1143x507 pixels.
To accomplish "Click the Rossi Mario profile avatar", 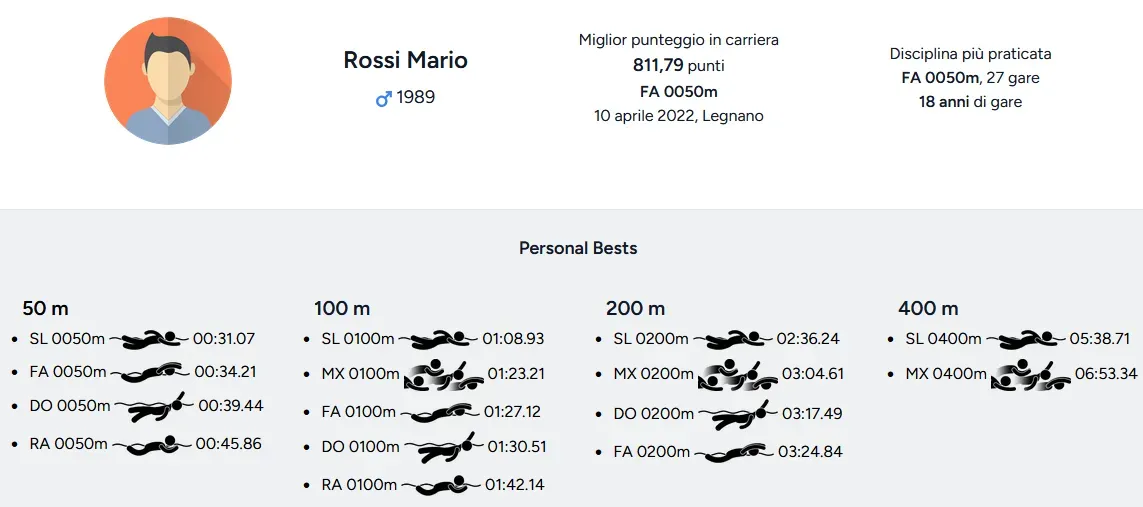I will [168, 81].
